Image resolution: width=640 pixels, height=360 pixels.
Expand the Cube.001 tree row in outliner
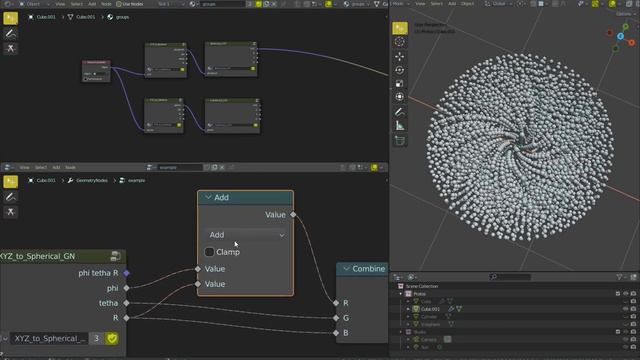coord(408,309)
